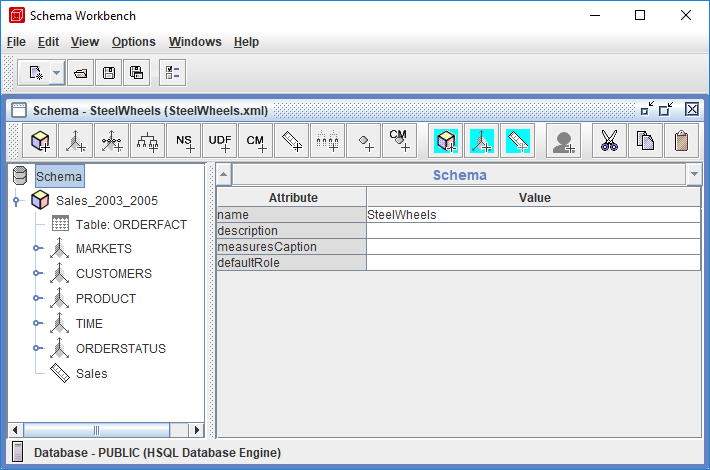710x470 pixels.
Task: Open the Windows menu
Action: [x=195, y=42]
